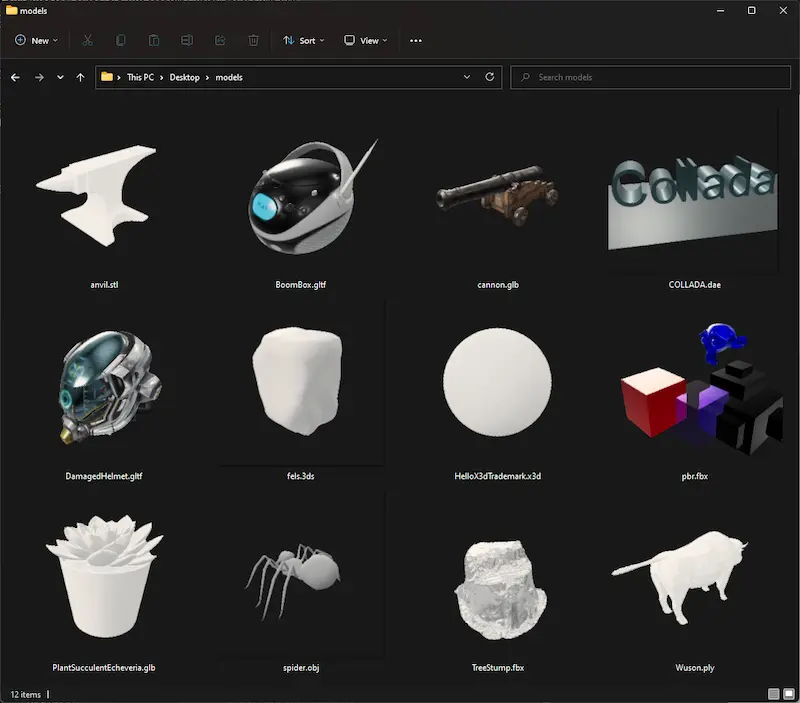The width and height of the screenshot is (800, 703).
Task: Click the Paste clipboard icon
Action: point(154,40)
